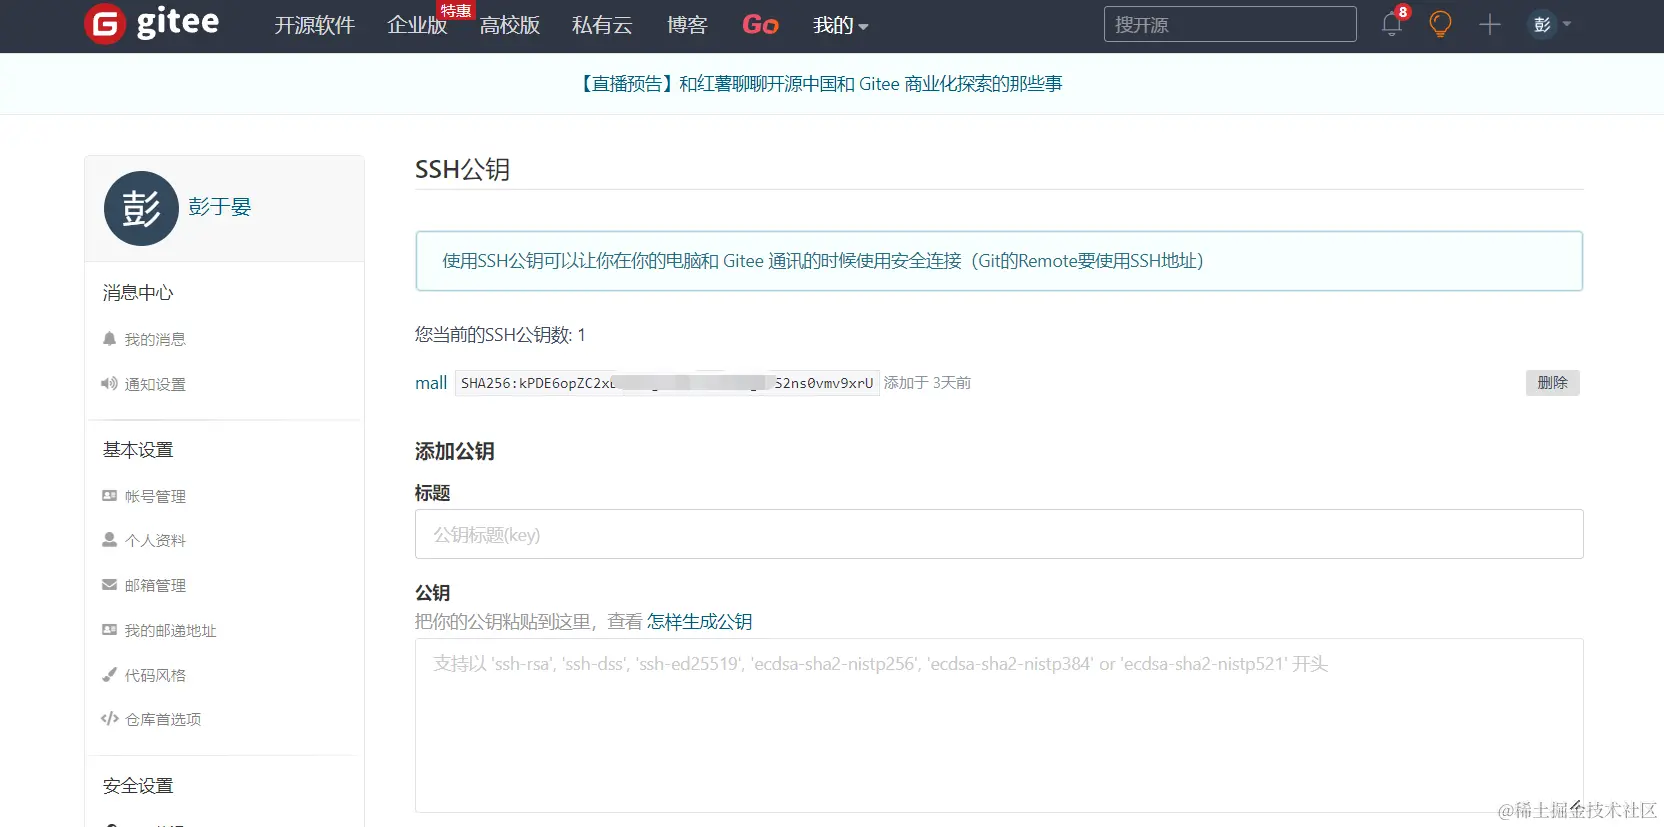
Task: Go to 仓库首选项 in the sidebar
Action: tap(163, 719)
